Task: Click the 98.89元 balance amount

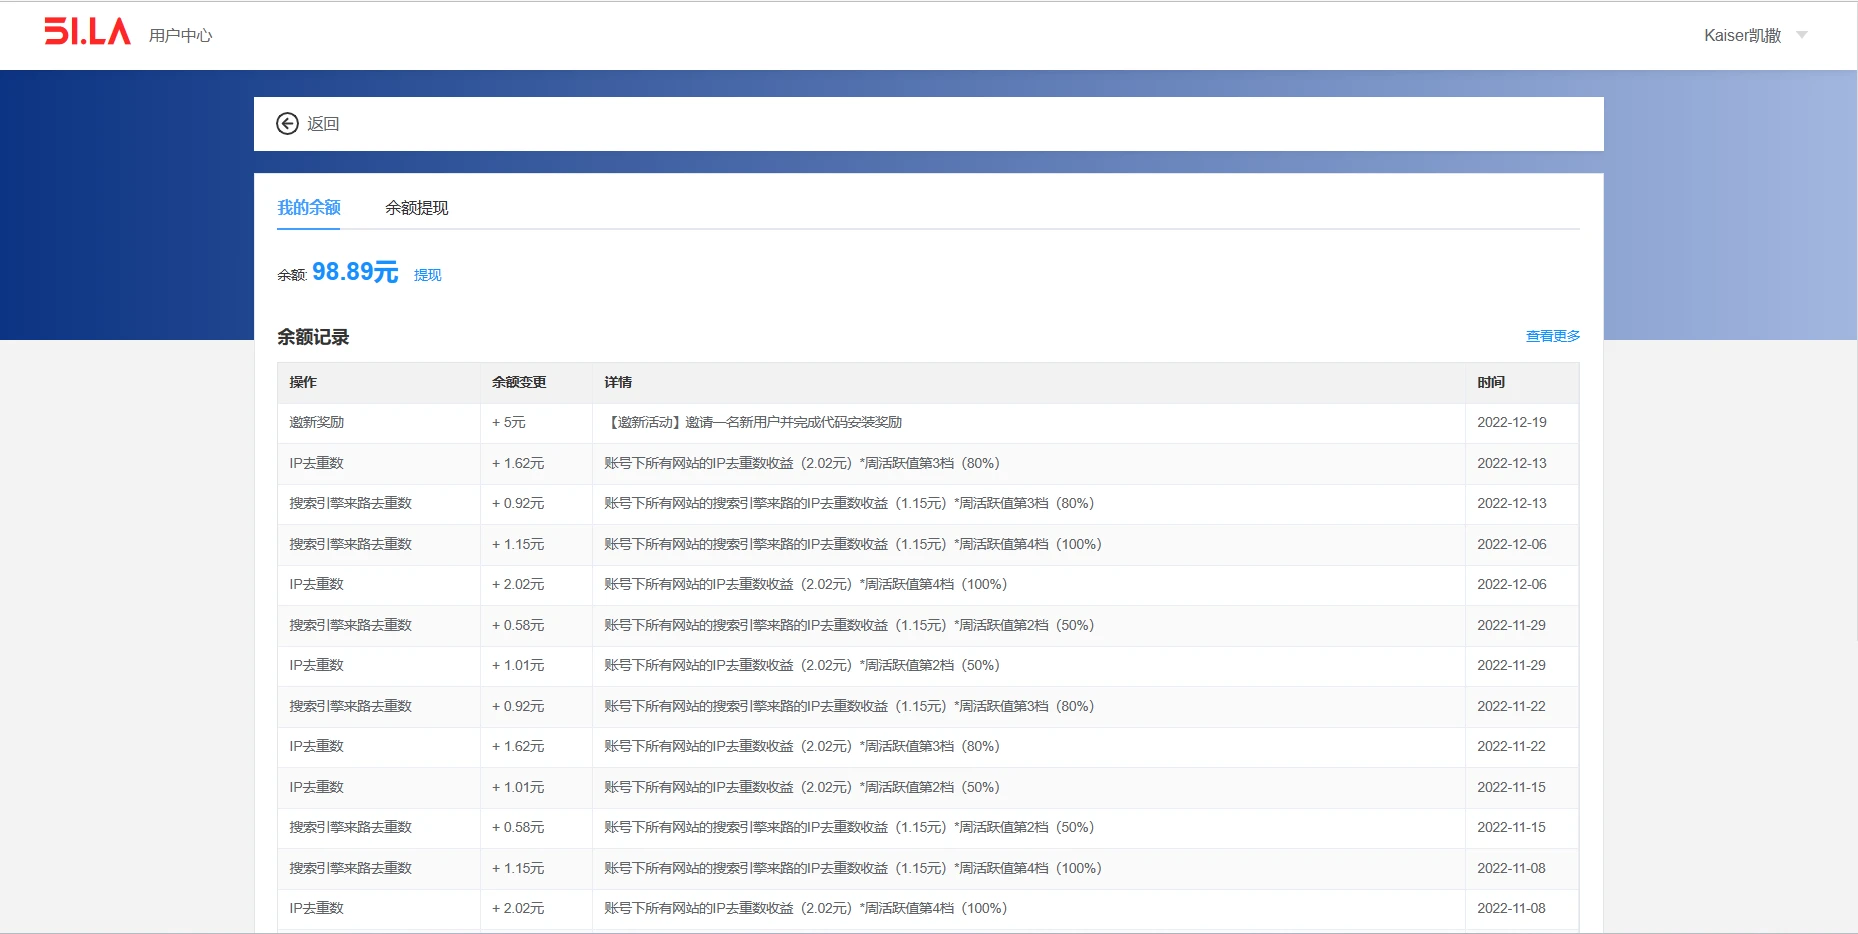Action: [x=354, y=272]
